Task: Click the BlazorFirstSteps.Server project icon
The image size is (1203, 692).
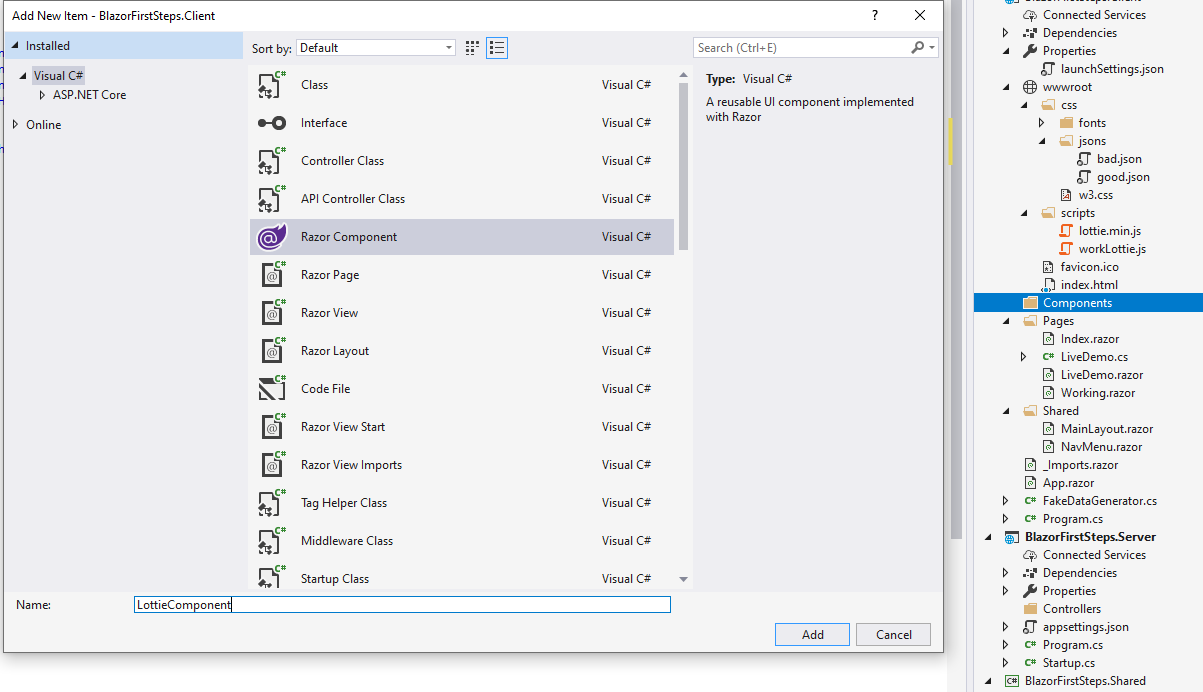Action: pos(1012,537)
